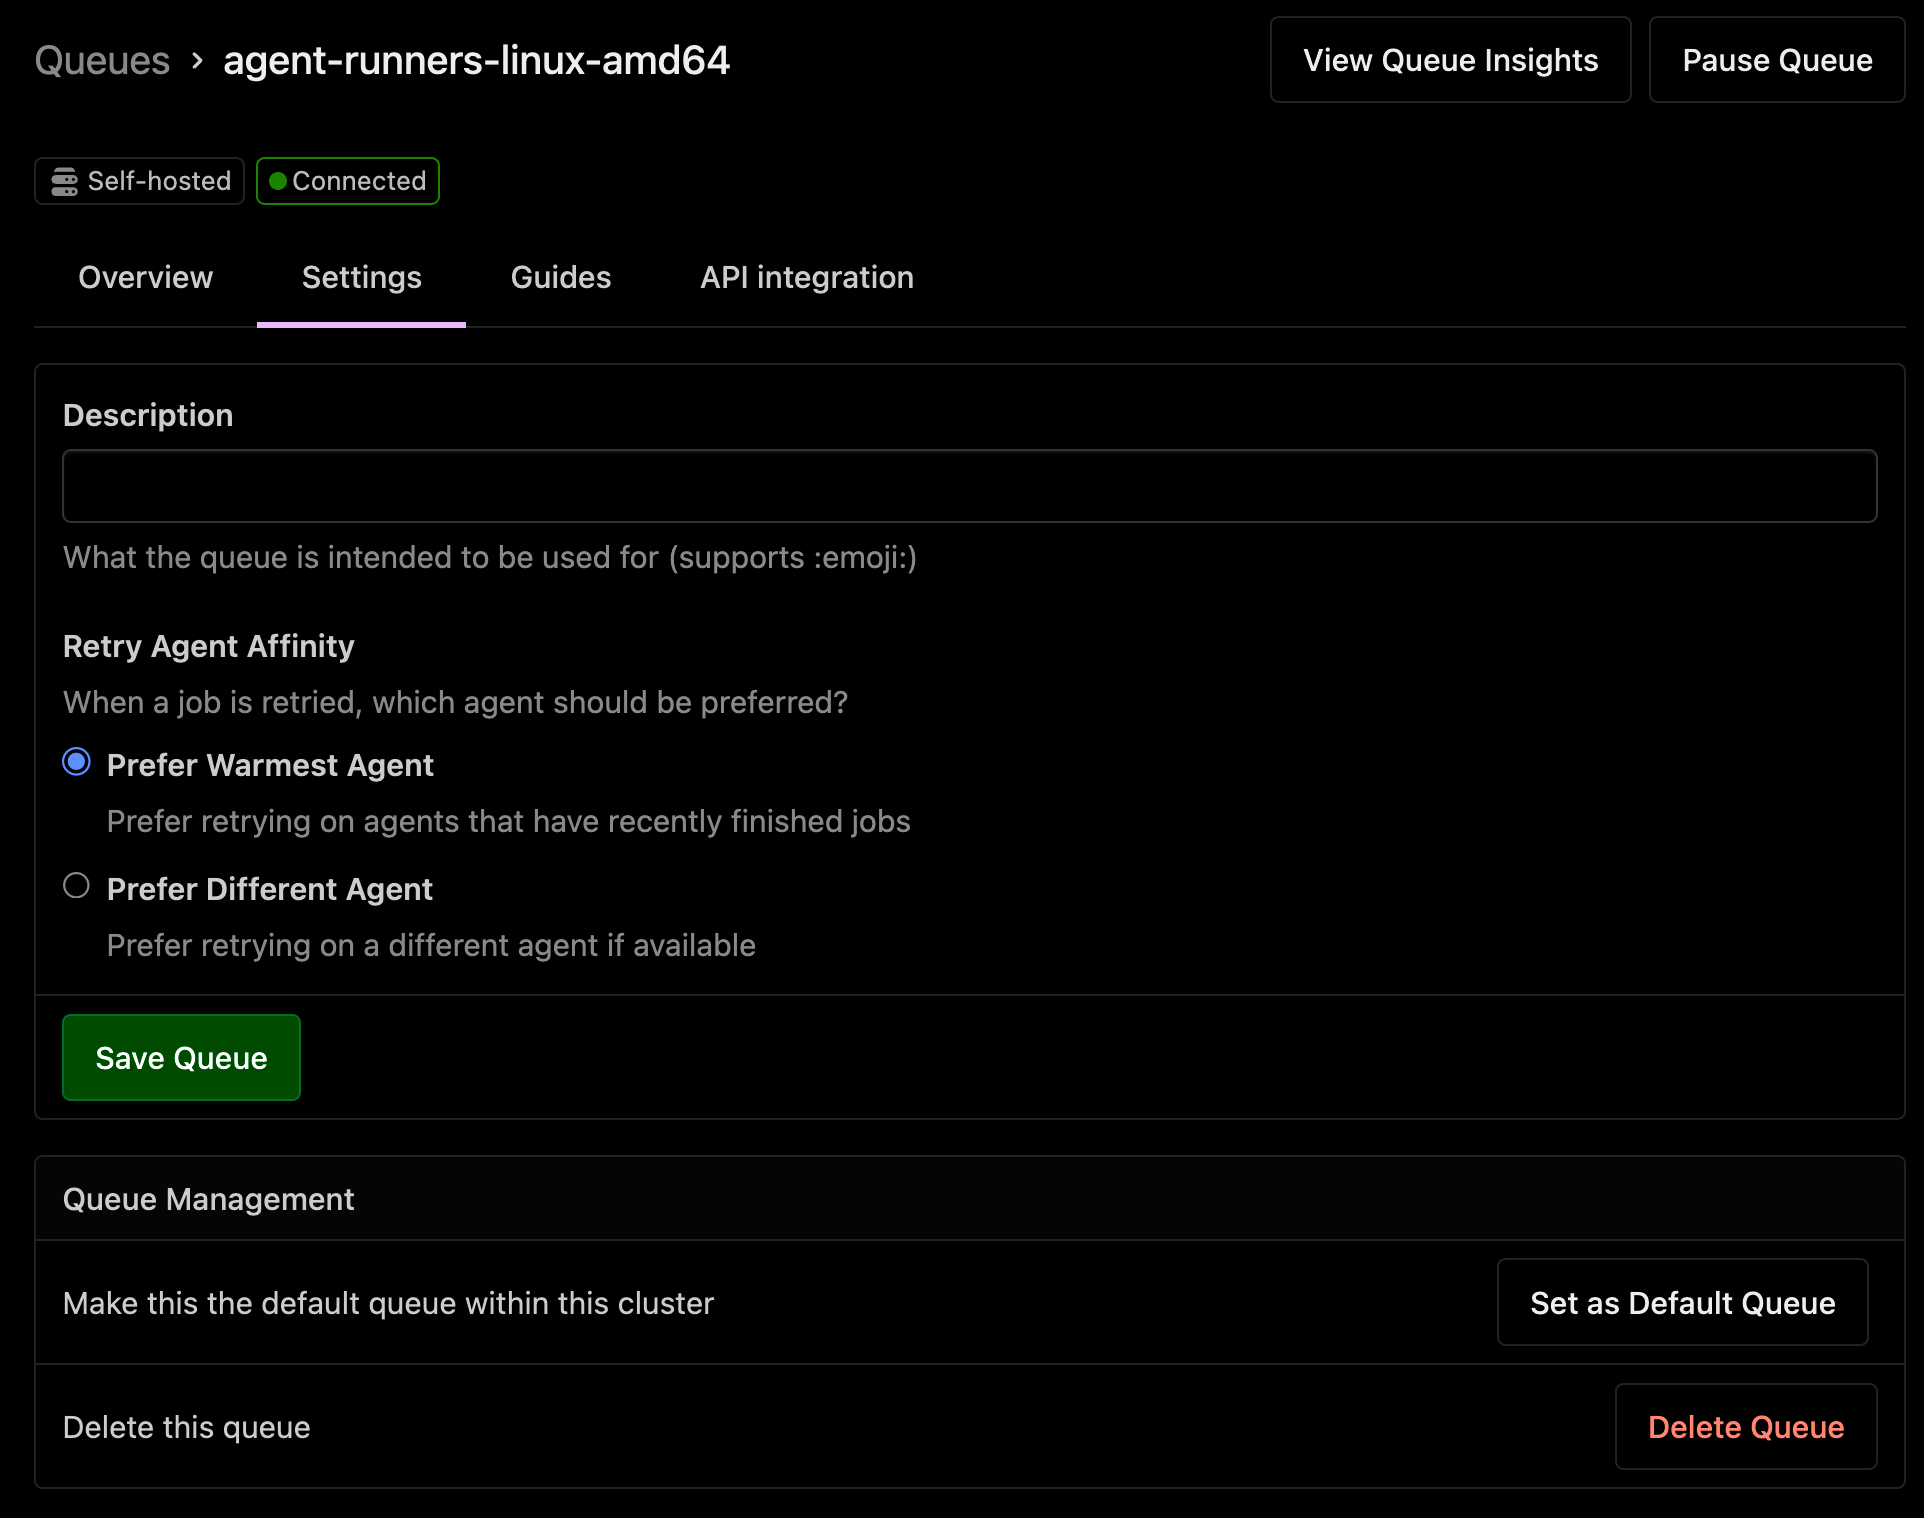Click the green Connected status dot
Viewport: 1924px width, 1518px height.
277,180
